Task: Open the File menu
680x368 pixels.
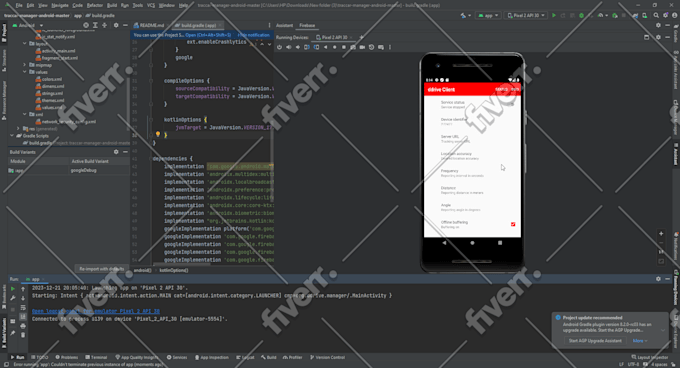Action: point(19,5)
